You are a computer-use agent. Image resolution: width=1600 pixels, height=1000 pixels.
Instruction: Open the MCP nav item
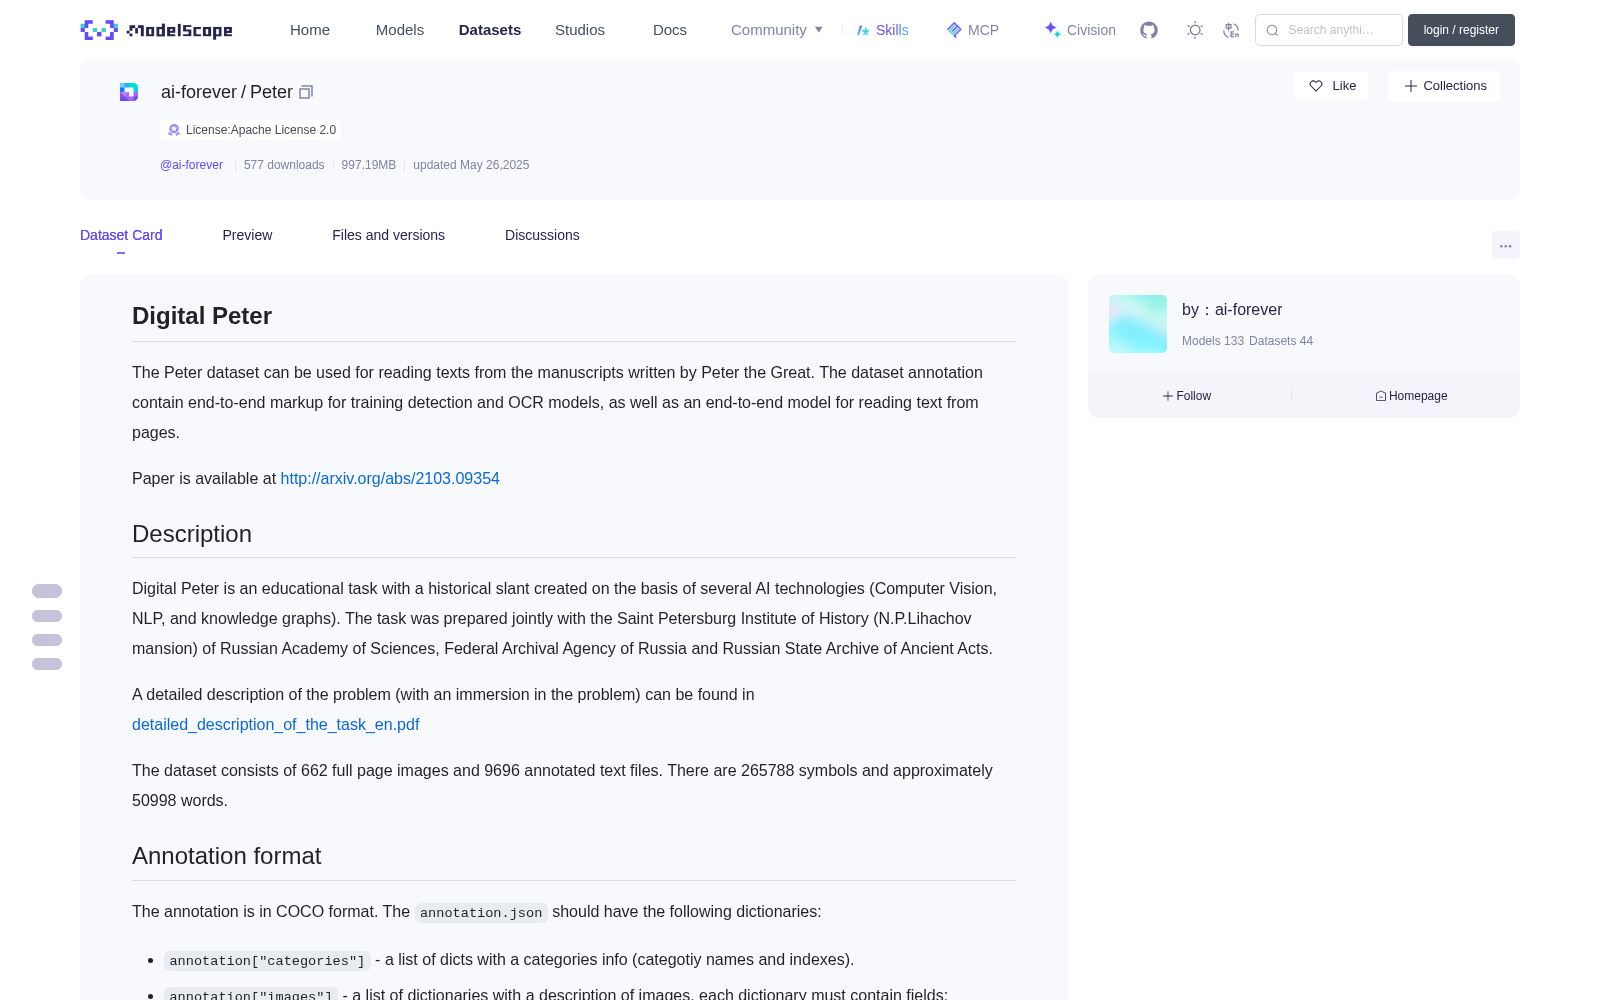click(x=973, y=30)
